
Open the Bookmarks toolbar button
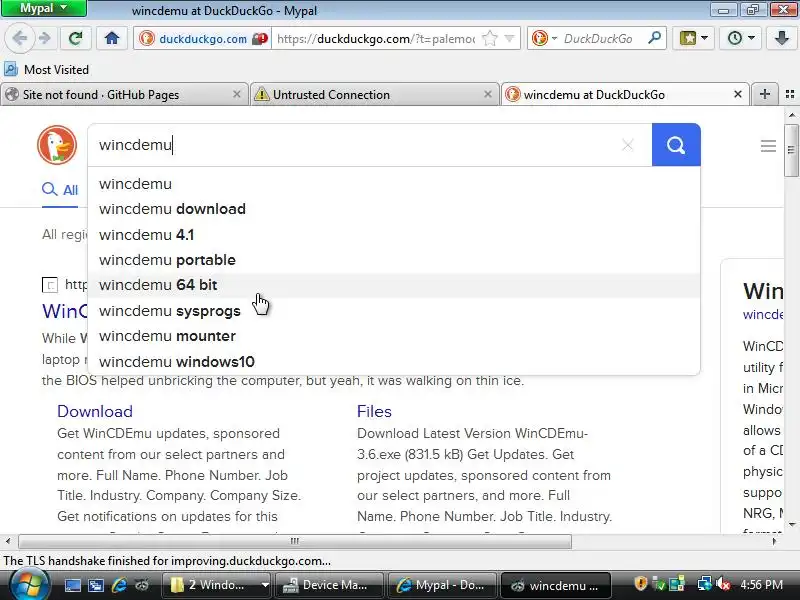693,38
